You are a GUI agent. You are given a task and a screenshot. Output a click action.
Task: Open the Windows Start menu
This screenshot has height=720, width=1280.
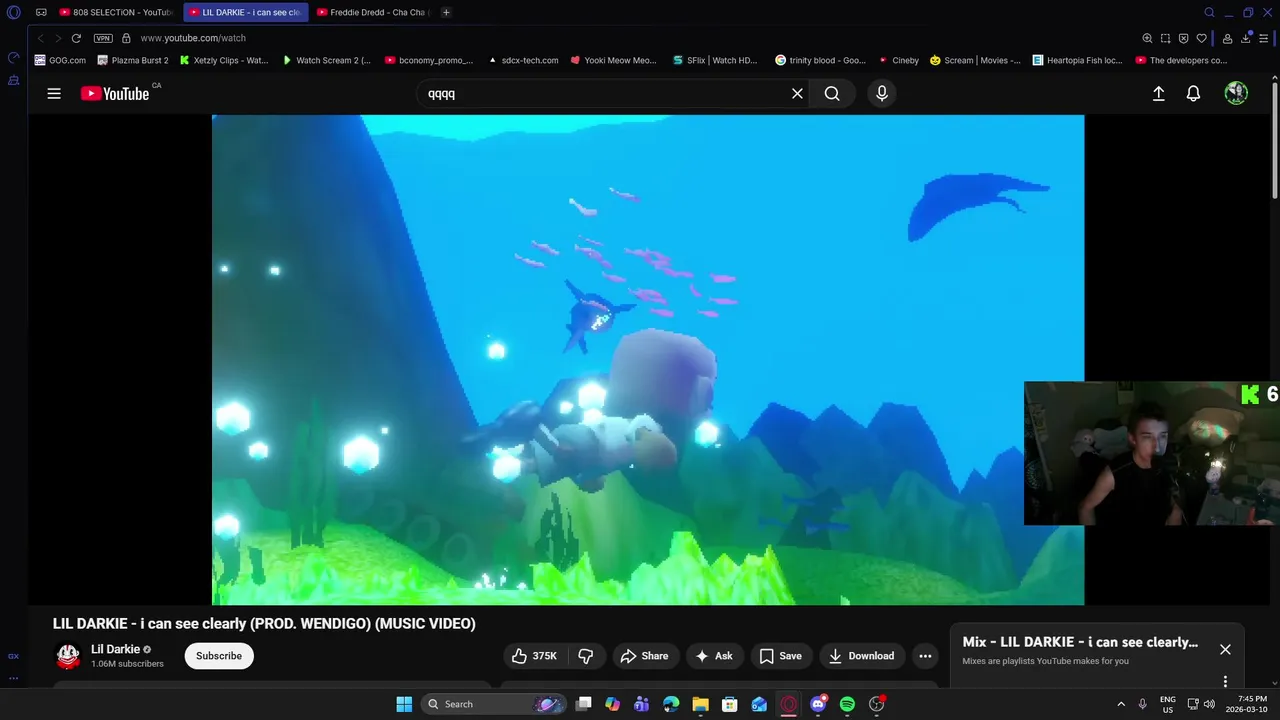click(x=404, y=704)
